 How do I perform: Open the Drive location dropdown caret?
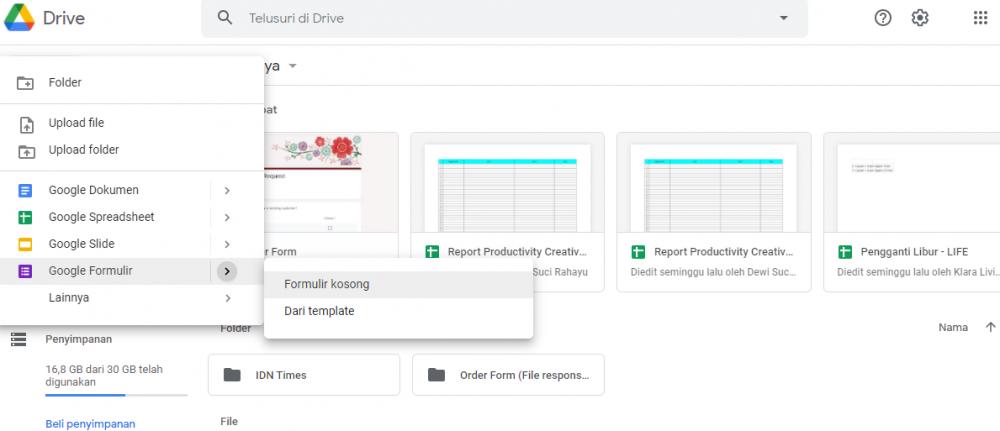[x=293, y=66]
